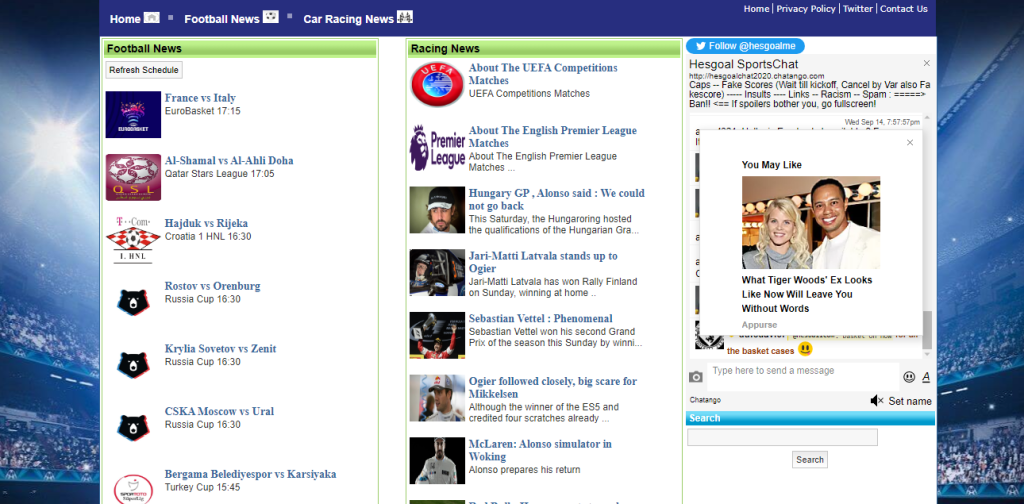The image size is (1024, 504).
Task: Open Jari-Matti Latvala stands up to Ogier
Action: 543,262
